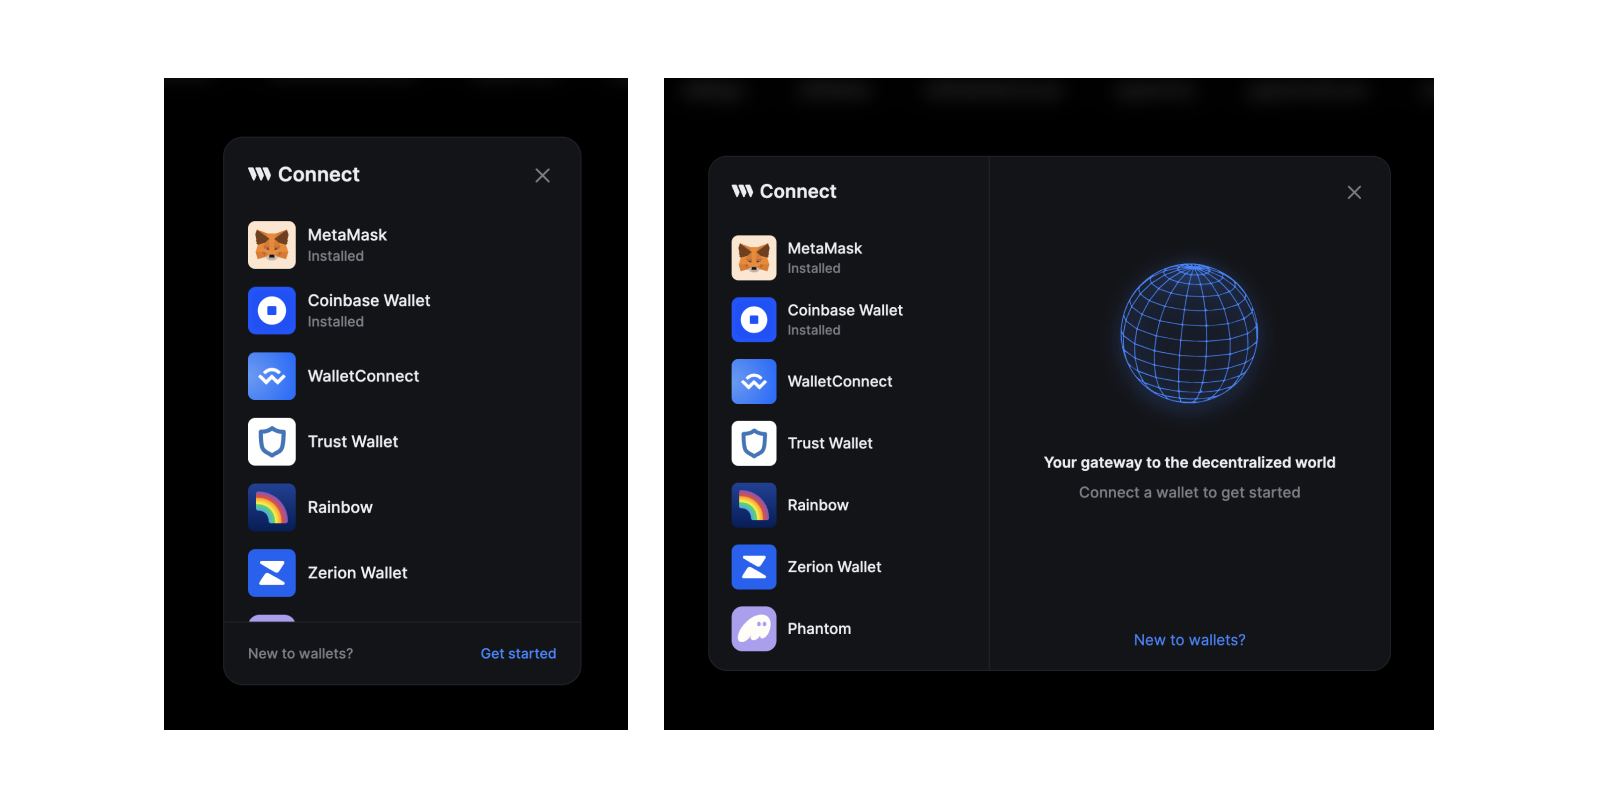This screenshot has height=808, width=1600.
Task: Click Coinbase Wallet icon in compact modal
Action: click(272, 311)
